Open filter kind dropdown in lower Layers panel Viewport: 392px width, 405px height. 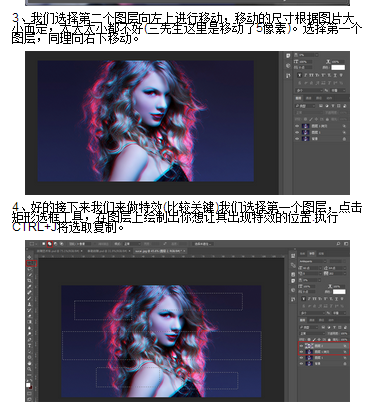[309, 328]
